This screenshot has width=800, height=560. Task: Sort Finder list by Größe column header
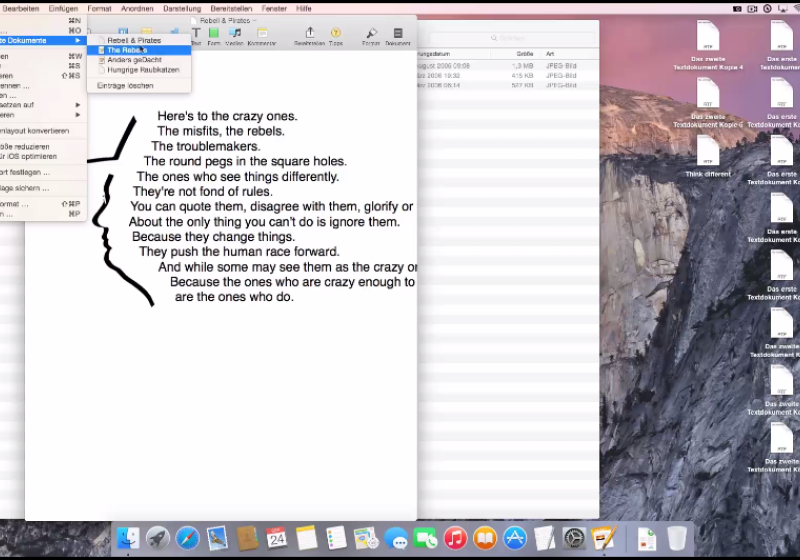pos(525,53)
